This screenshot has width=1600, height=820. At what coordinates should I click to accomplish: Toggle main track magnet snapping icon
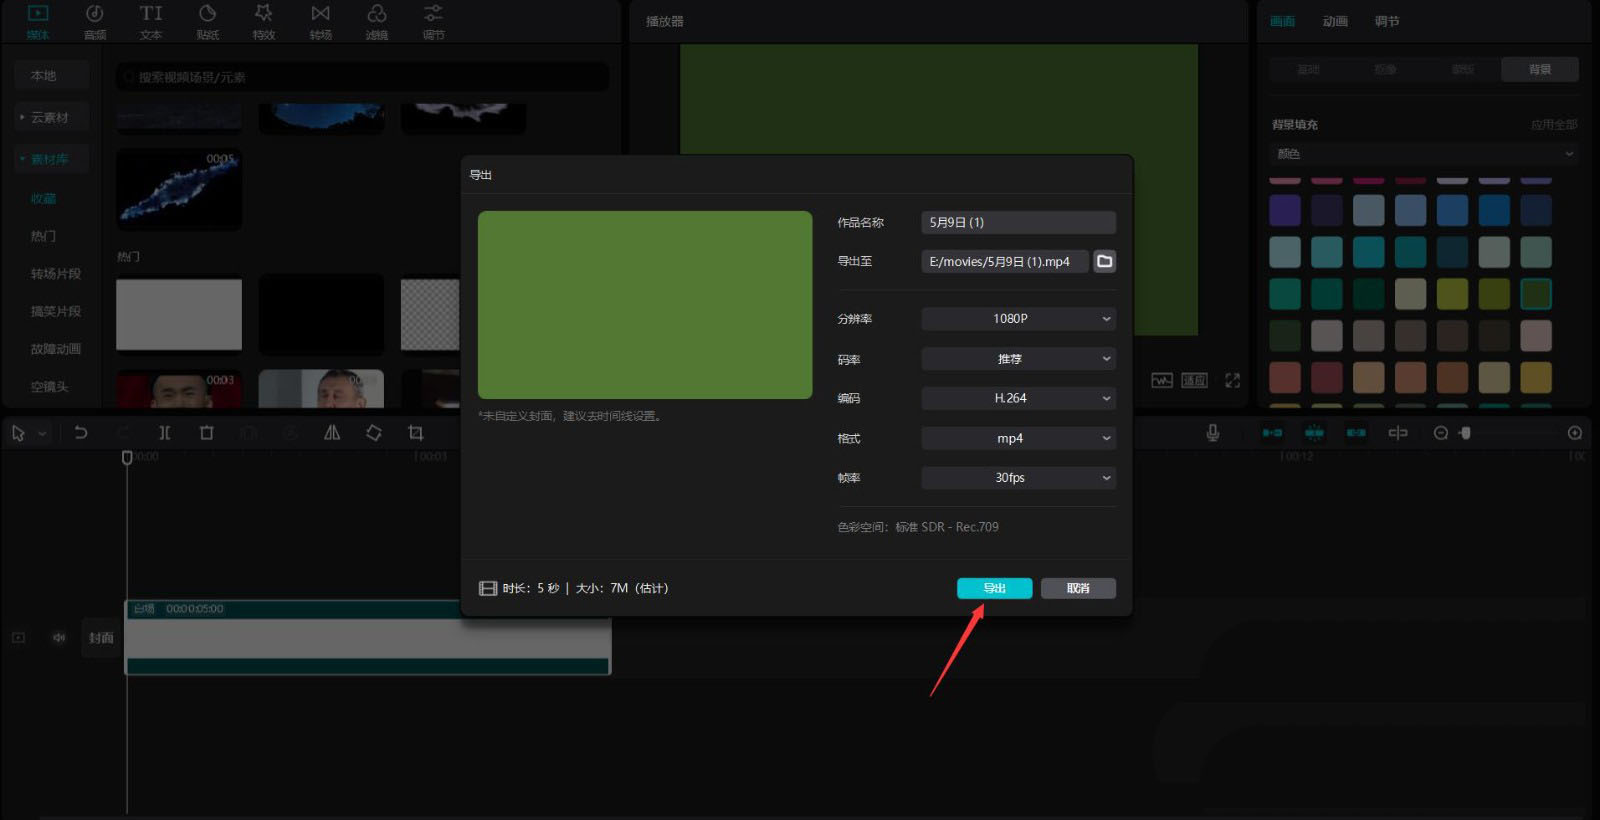(1272, 433)
